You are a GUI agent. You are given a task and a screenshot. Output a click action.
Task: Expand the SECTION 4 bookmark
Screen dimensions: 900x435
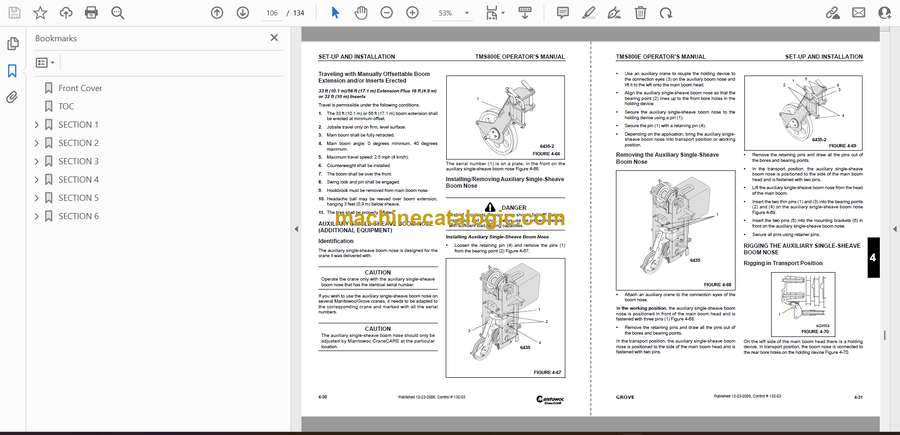37,180
